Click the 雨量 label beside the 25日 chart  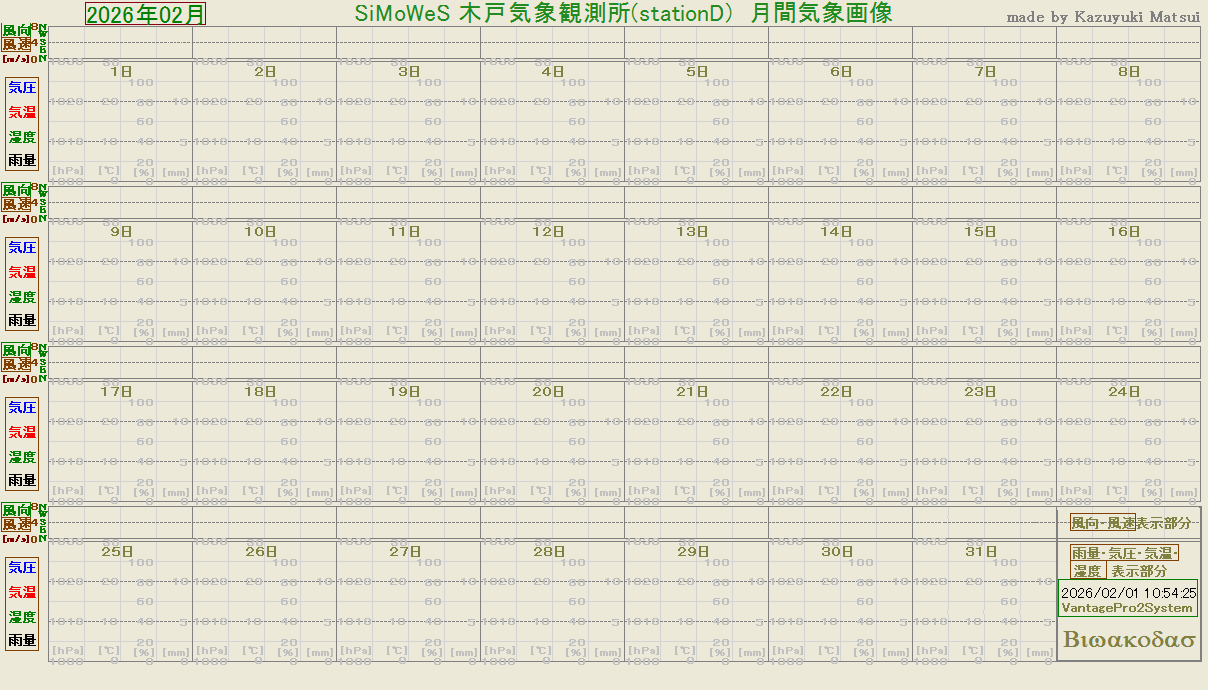(22, 640)
